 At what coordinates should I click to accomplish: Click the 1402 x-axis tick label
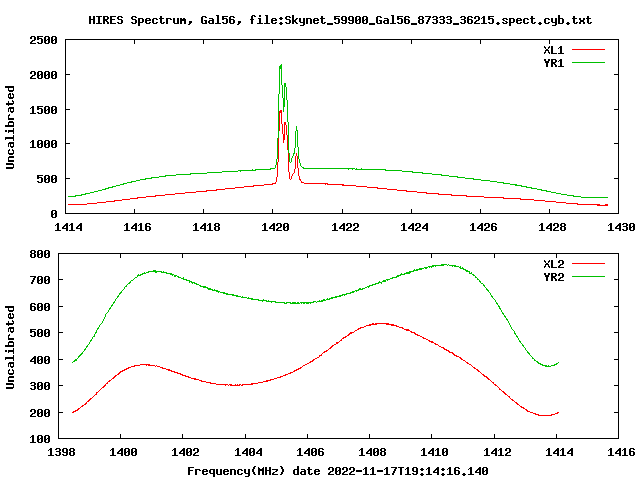(x=185, y=452)
